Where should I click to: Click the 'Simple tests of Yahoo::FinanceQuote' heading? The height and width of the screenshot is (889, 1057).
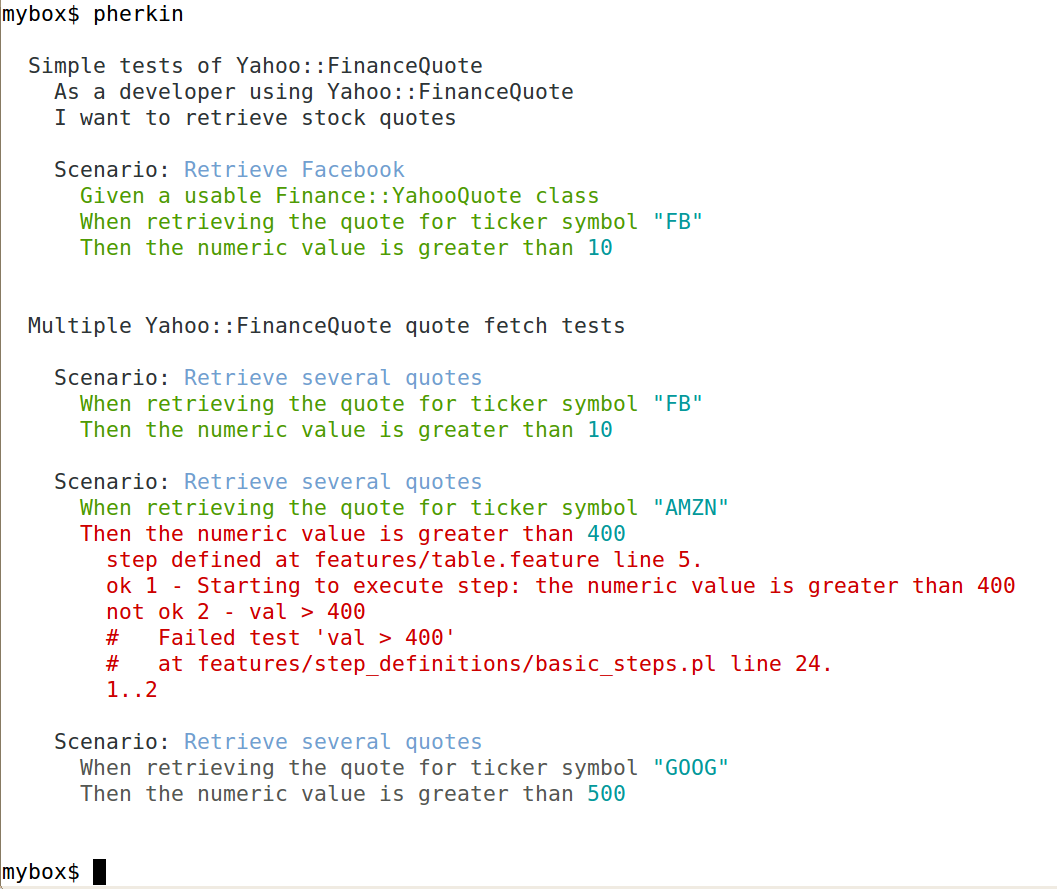255,66
